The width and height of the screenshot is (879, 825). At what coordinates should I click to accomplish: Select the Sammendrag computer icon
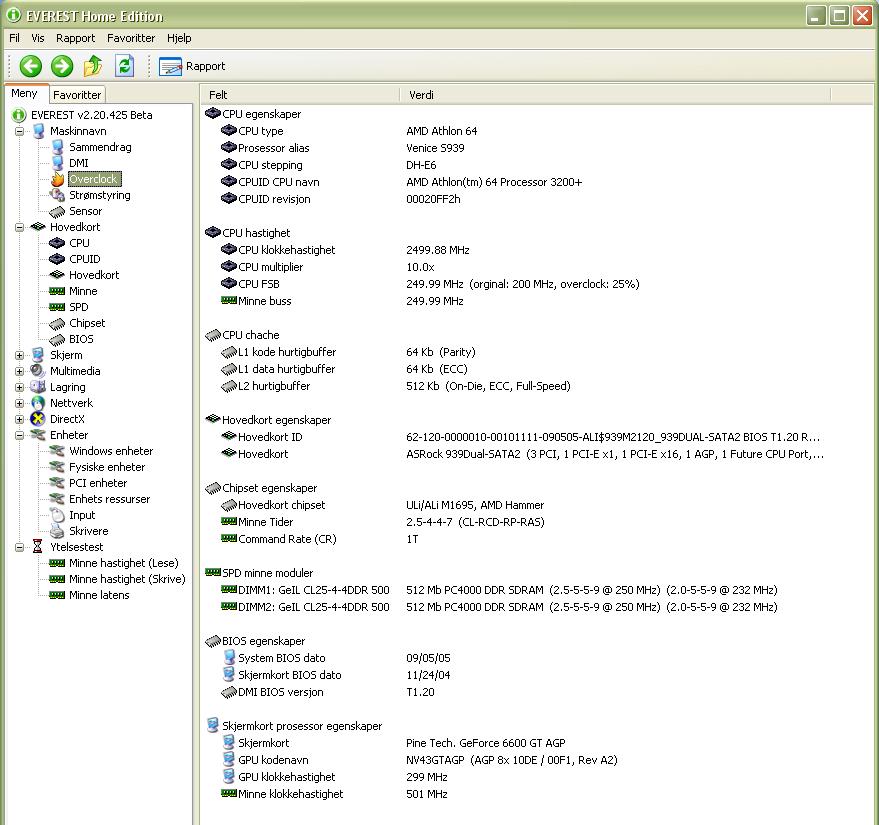point(57,147)
